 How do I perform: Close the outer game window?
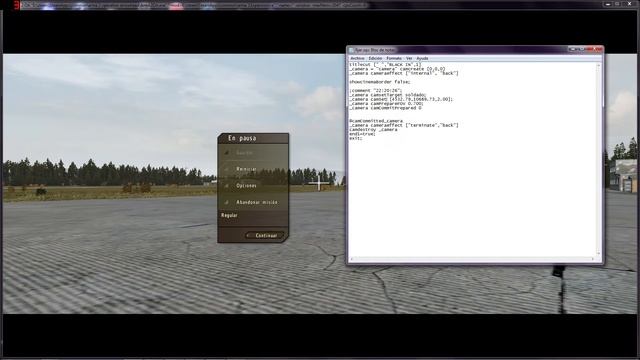pyautogui.click(x=629, y=4)
